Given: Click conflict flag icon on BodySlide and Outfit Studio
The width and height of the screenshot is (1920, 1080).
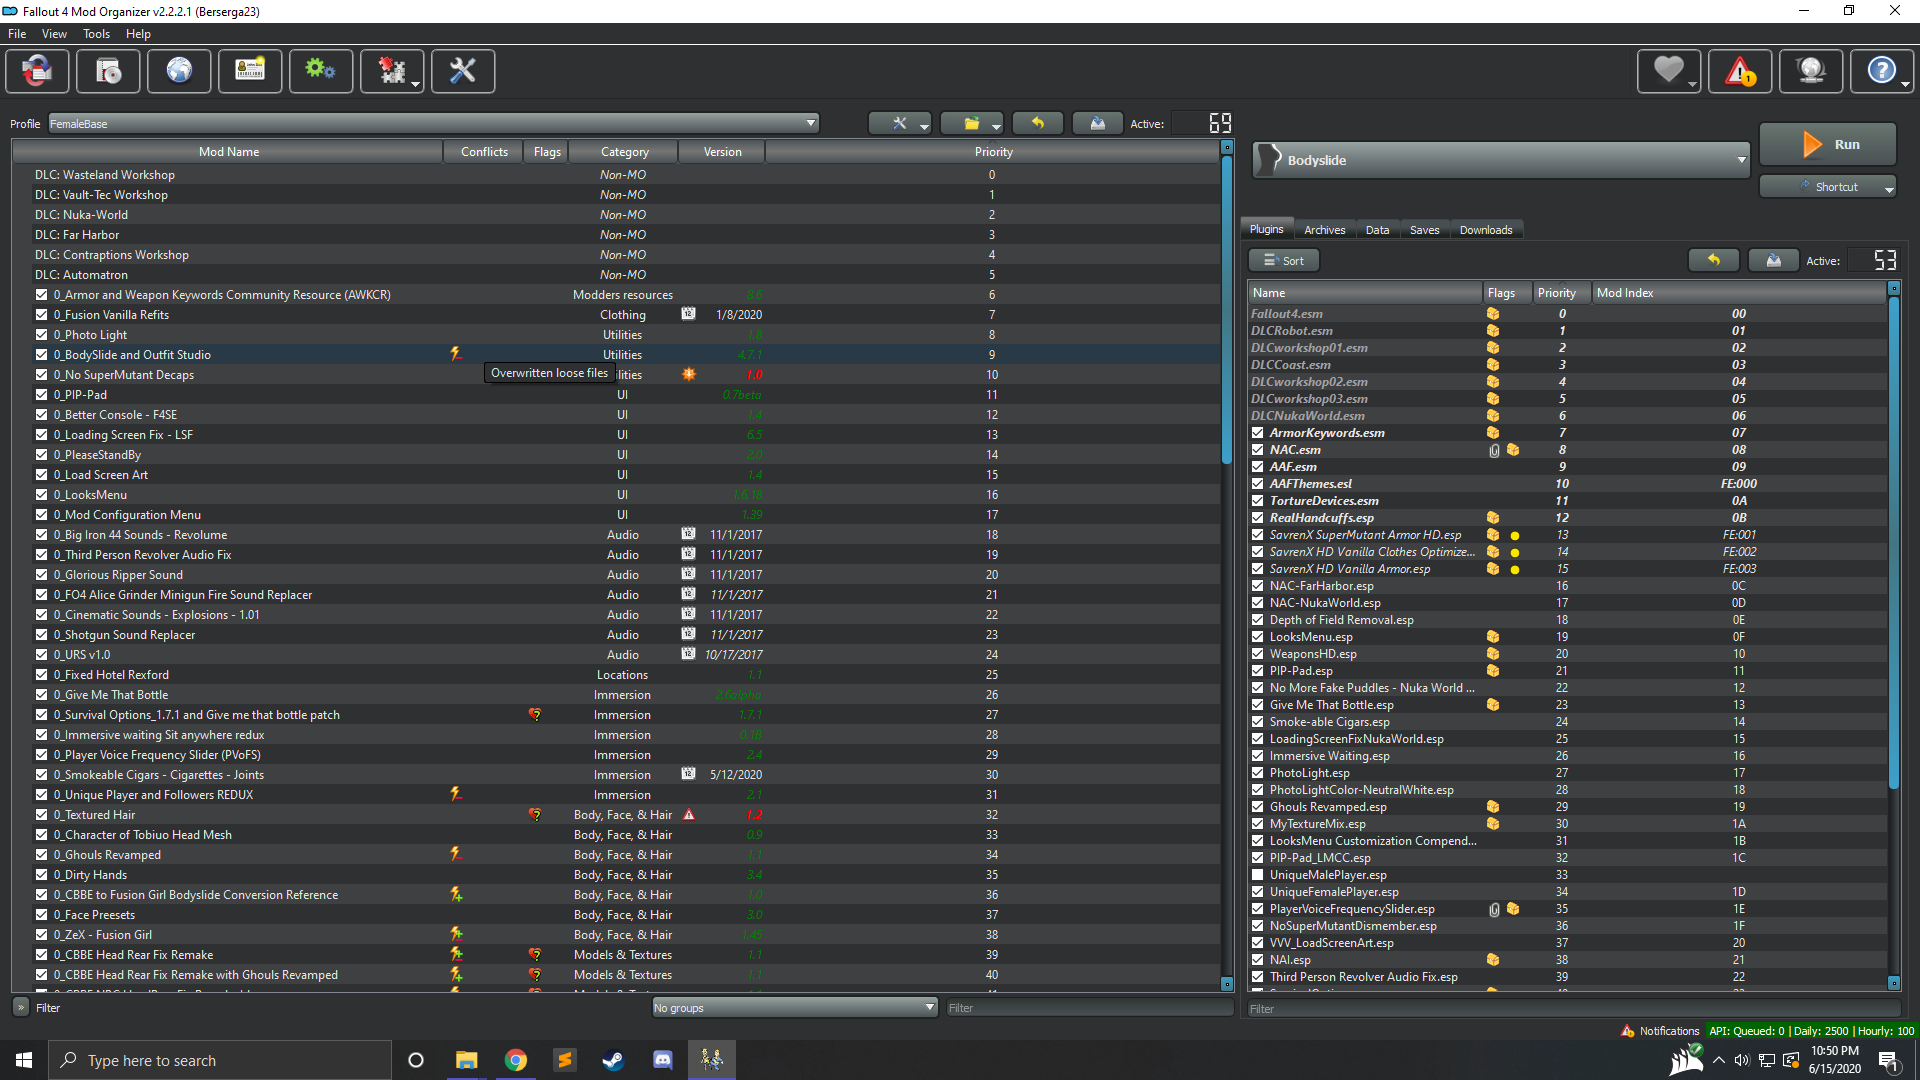Looking at the screenshot, I should click(x=456, y=354).
